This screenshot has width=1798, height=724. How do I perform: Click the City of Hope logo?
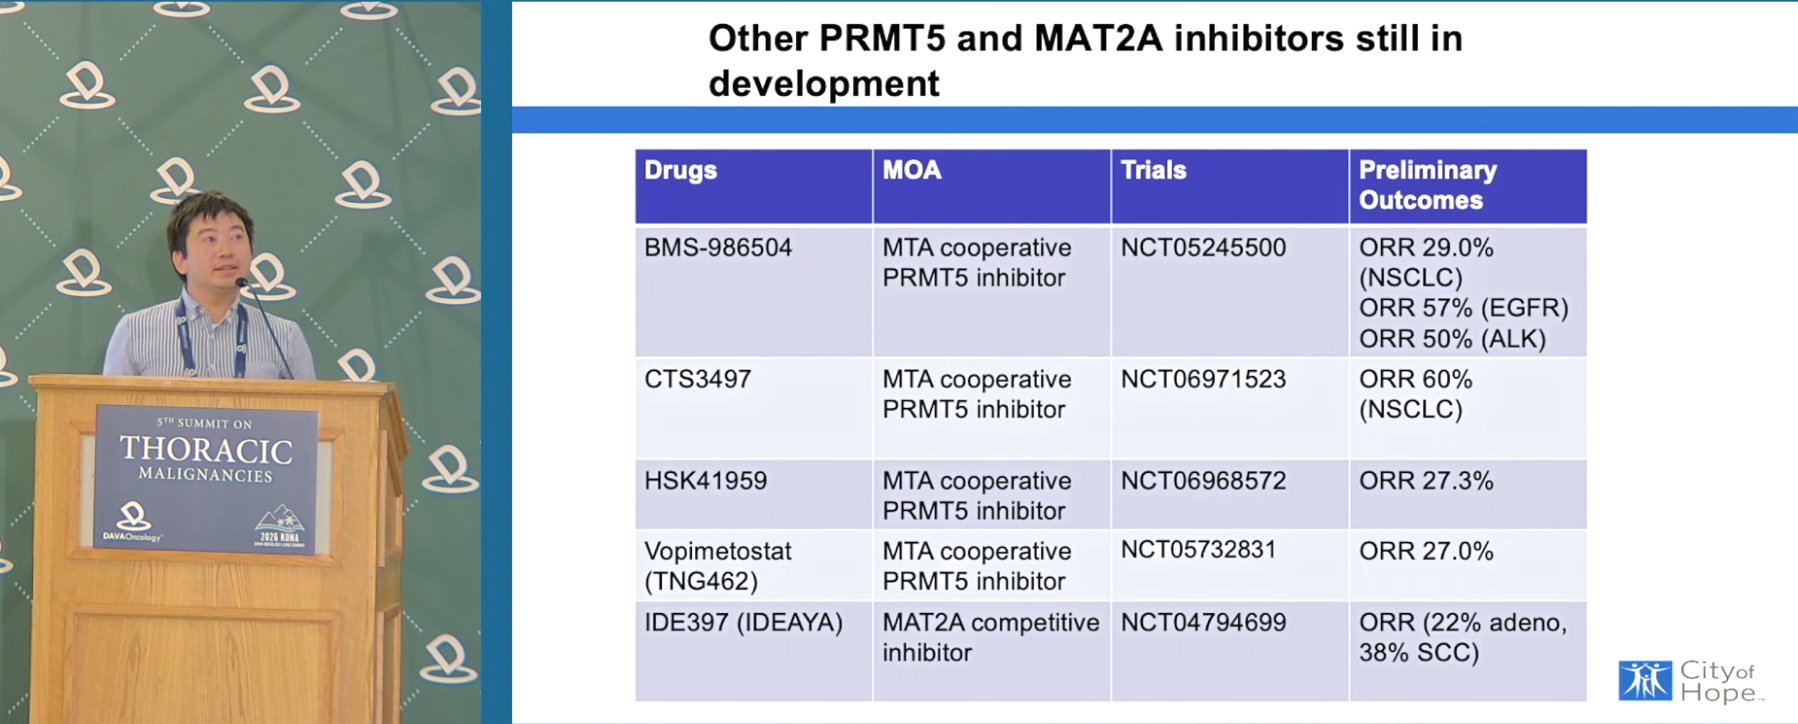point(1691,682)
